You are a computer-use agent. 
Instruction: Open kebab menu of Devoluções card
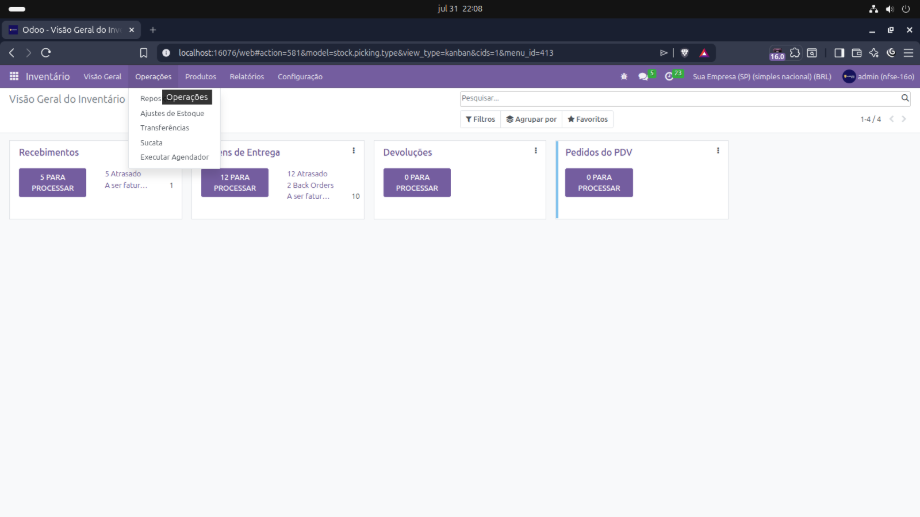[x=536, y=151]
